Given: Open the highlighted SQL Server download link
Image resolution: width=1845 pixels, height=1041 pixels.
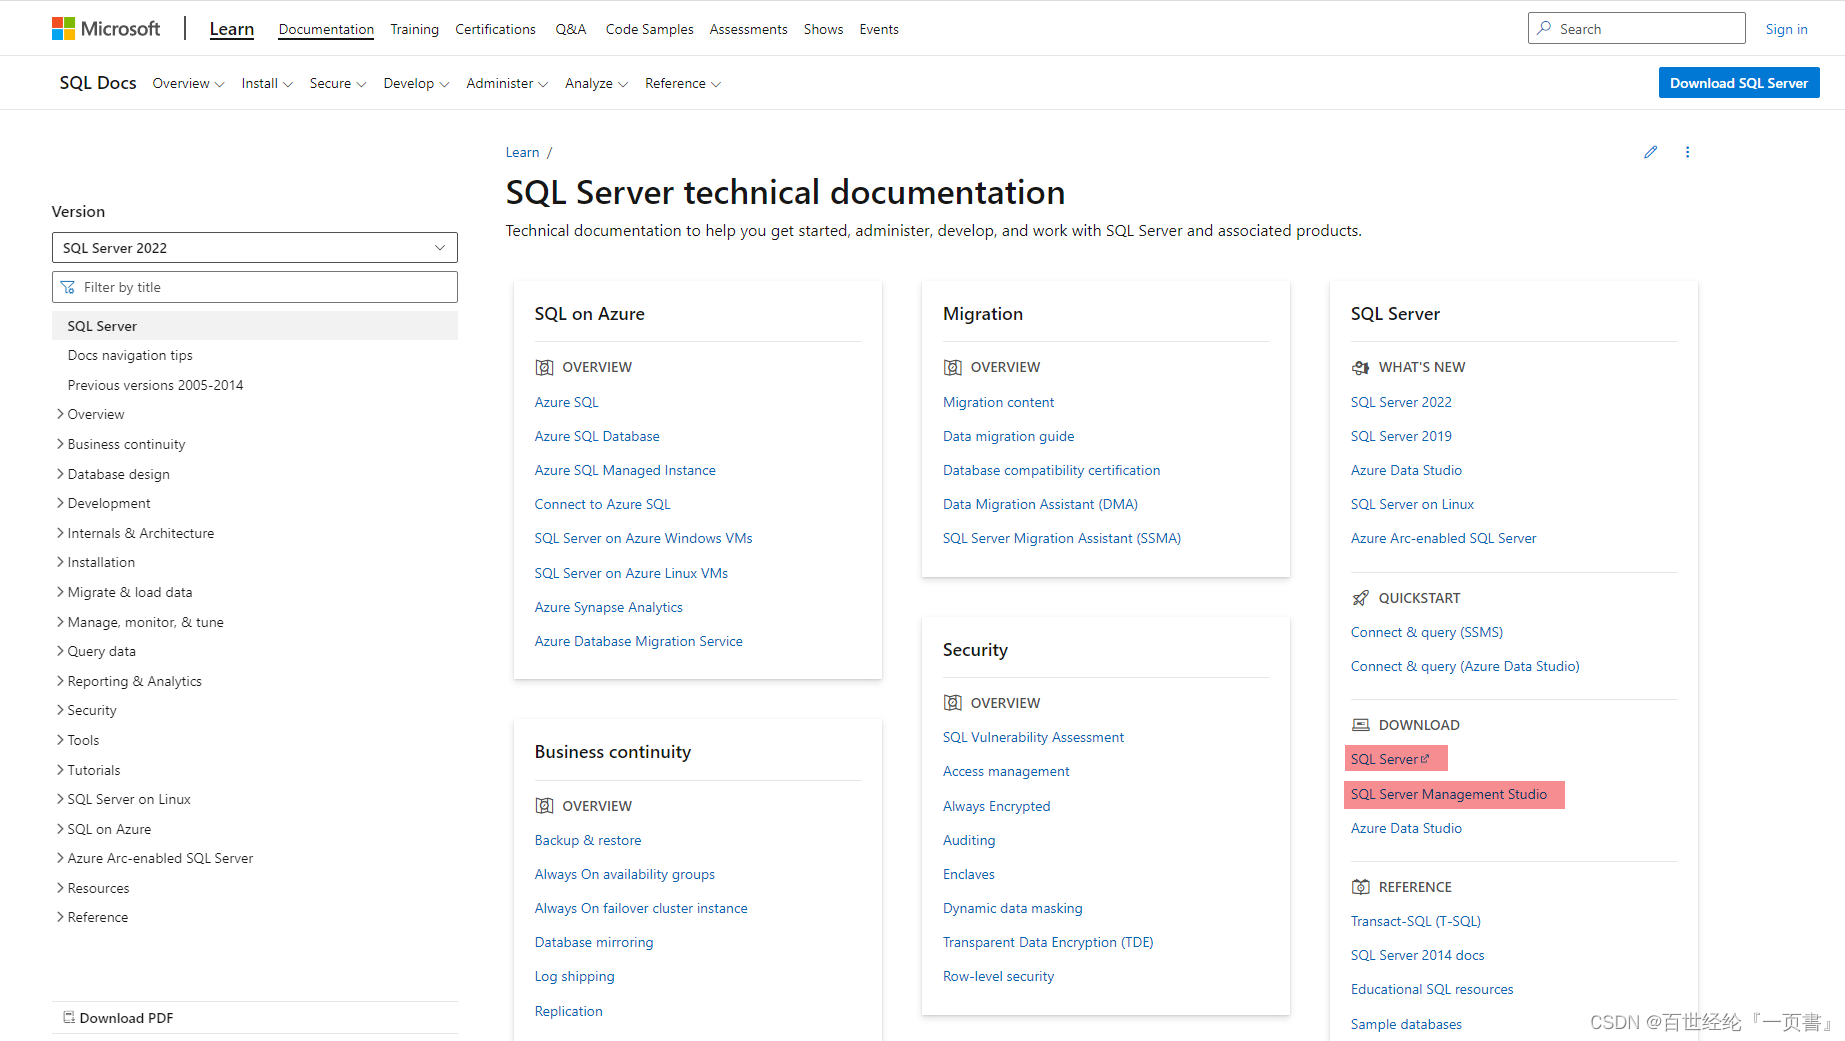Looking at the screenshot, I should [x=1390, y=759].
